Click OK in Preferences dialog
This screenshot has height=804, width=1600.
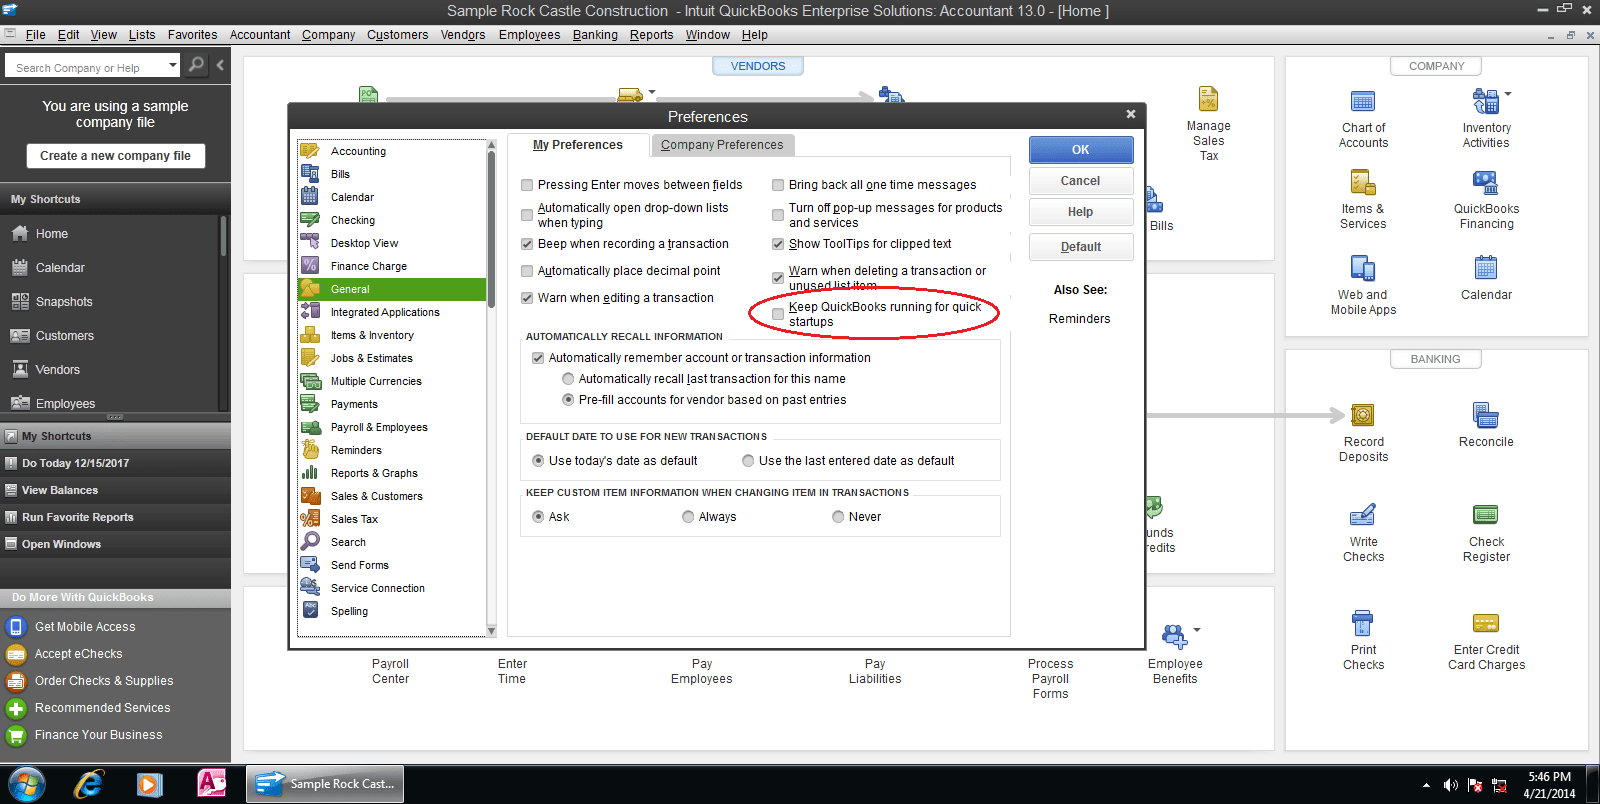(1081, 150)
